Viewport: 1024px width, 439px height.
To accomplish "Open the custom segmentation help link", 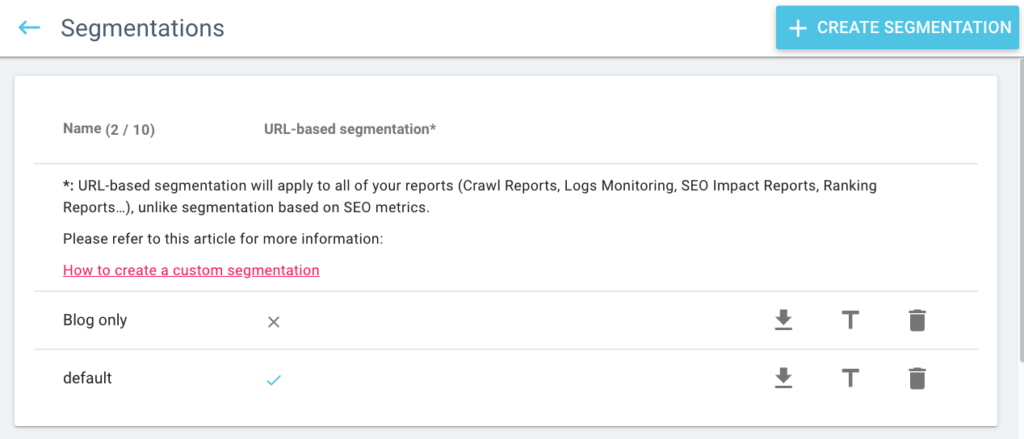I will click(191, 270).
